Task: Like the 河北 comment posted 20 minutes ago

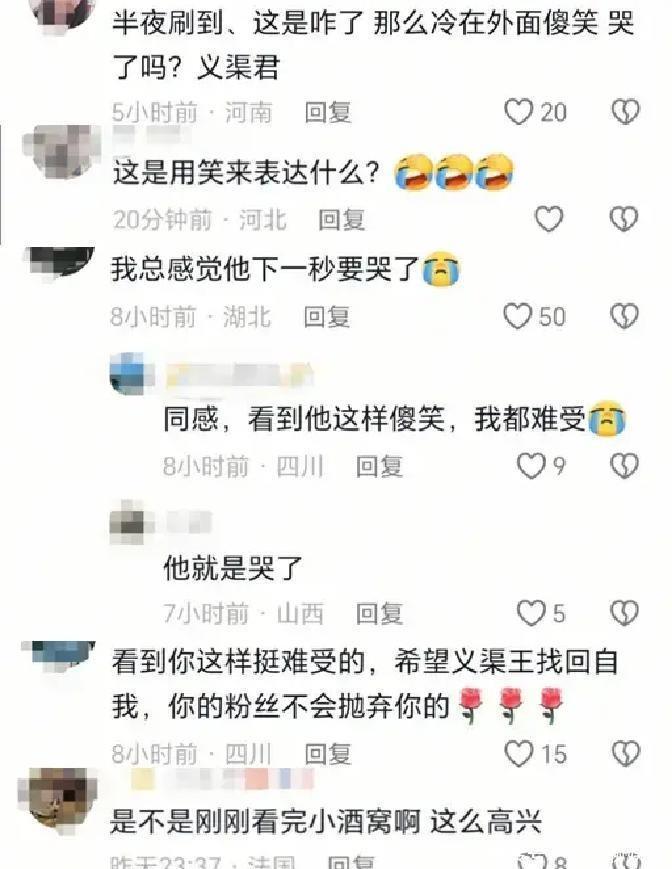Action: tap(549, 219)
